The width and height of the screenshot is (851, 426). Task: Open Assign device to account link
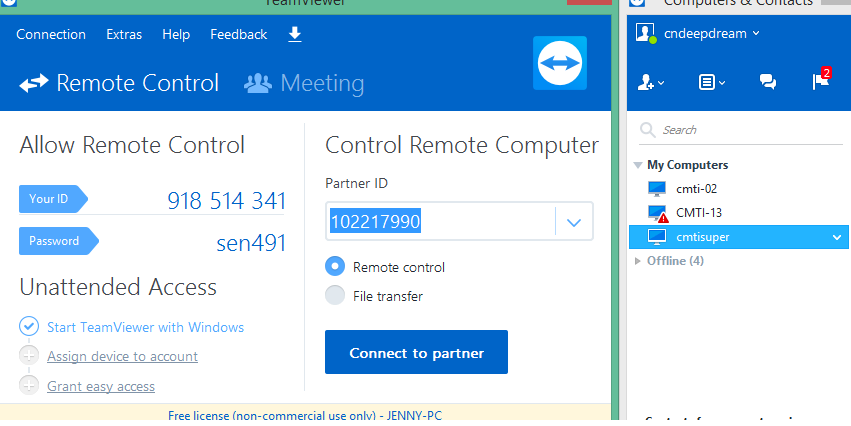click(x=122, y=356)
